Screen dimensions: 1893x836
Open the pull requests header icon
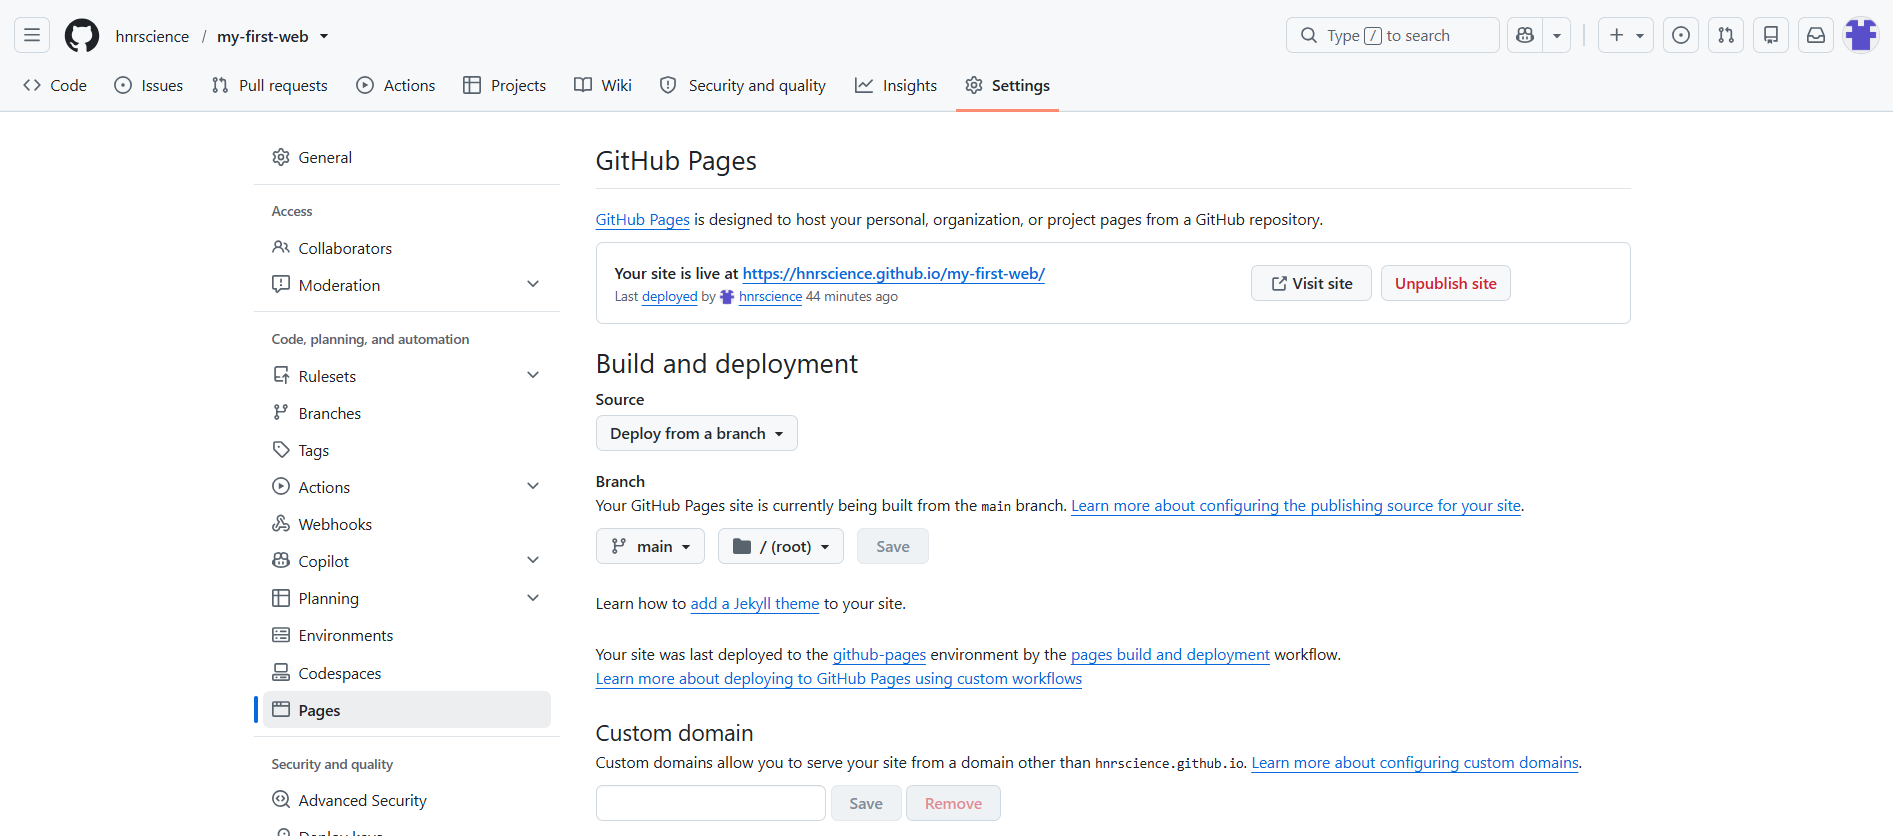(1726, 35)
